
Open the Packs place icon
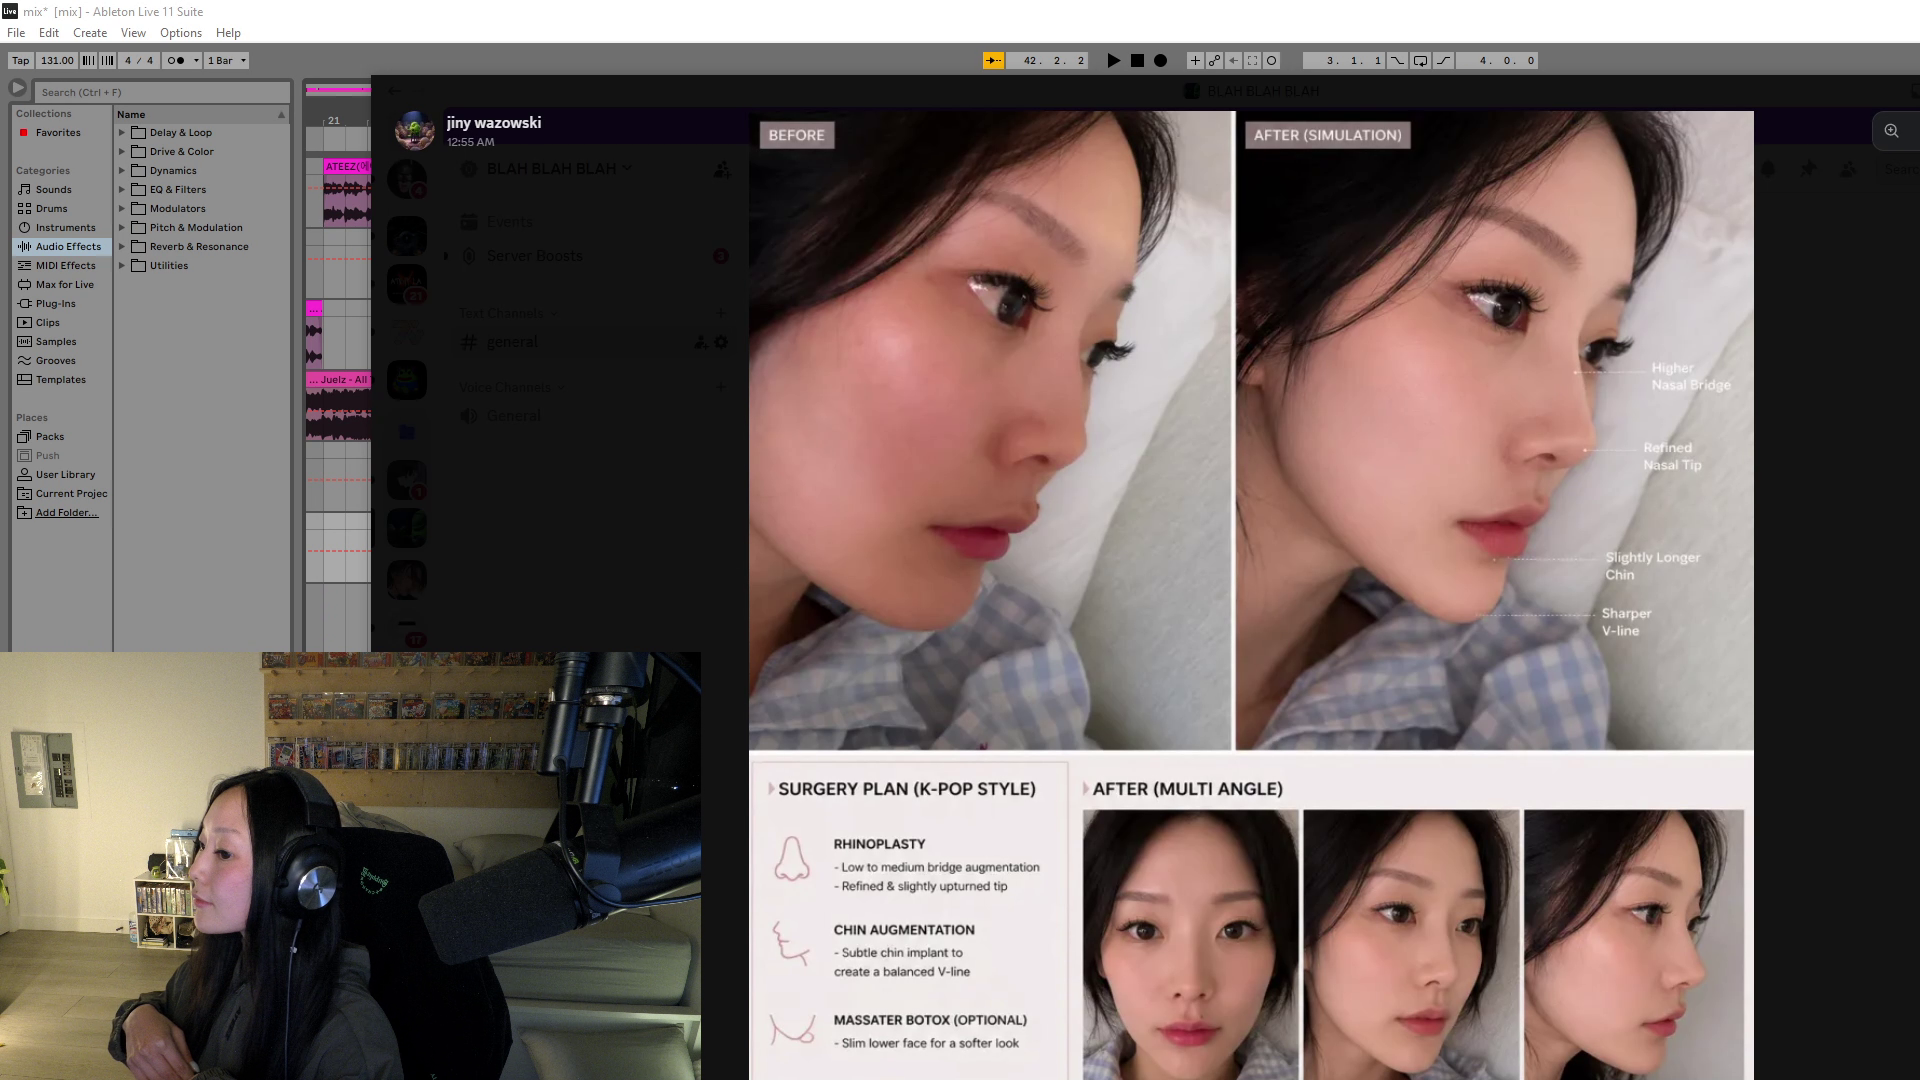pyautogui.click(x=25, y=437)
